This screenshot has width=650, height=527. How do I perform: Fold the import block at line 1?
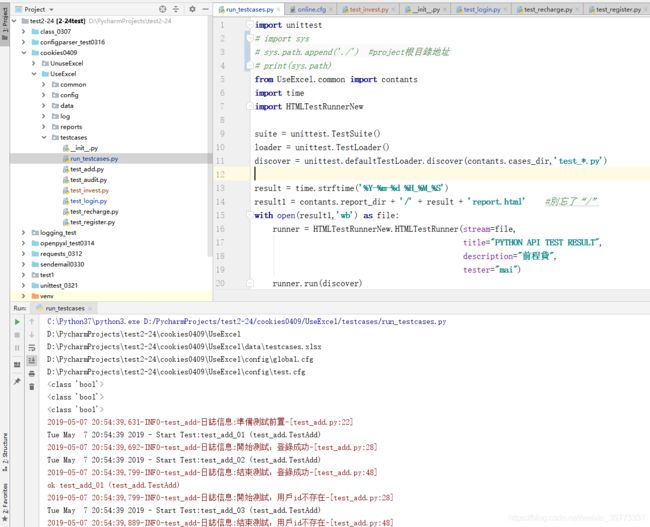250,25
